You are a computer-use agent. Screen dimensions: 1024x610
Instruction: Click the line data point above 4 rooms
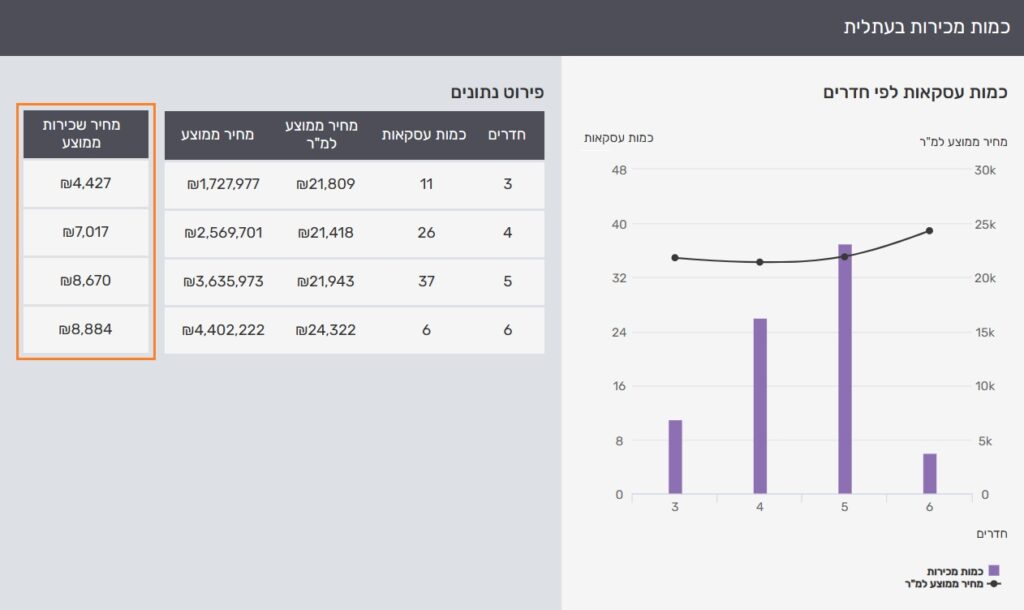(760, 262)
